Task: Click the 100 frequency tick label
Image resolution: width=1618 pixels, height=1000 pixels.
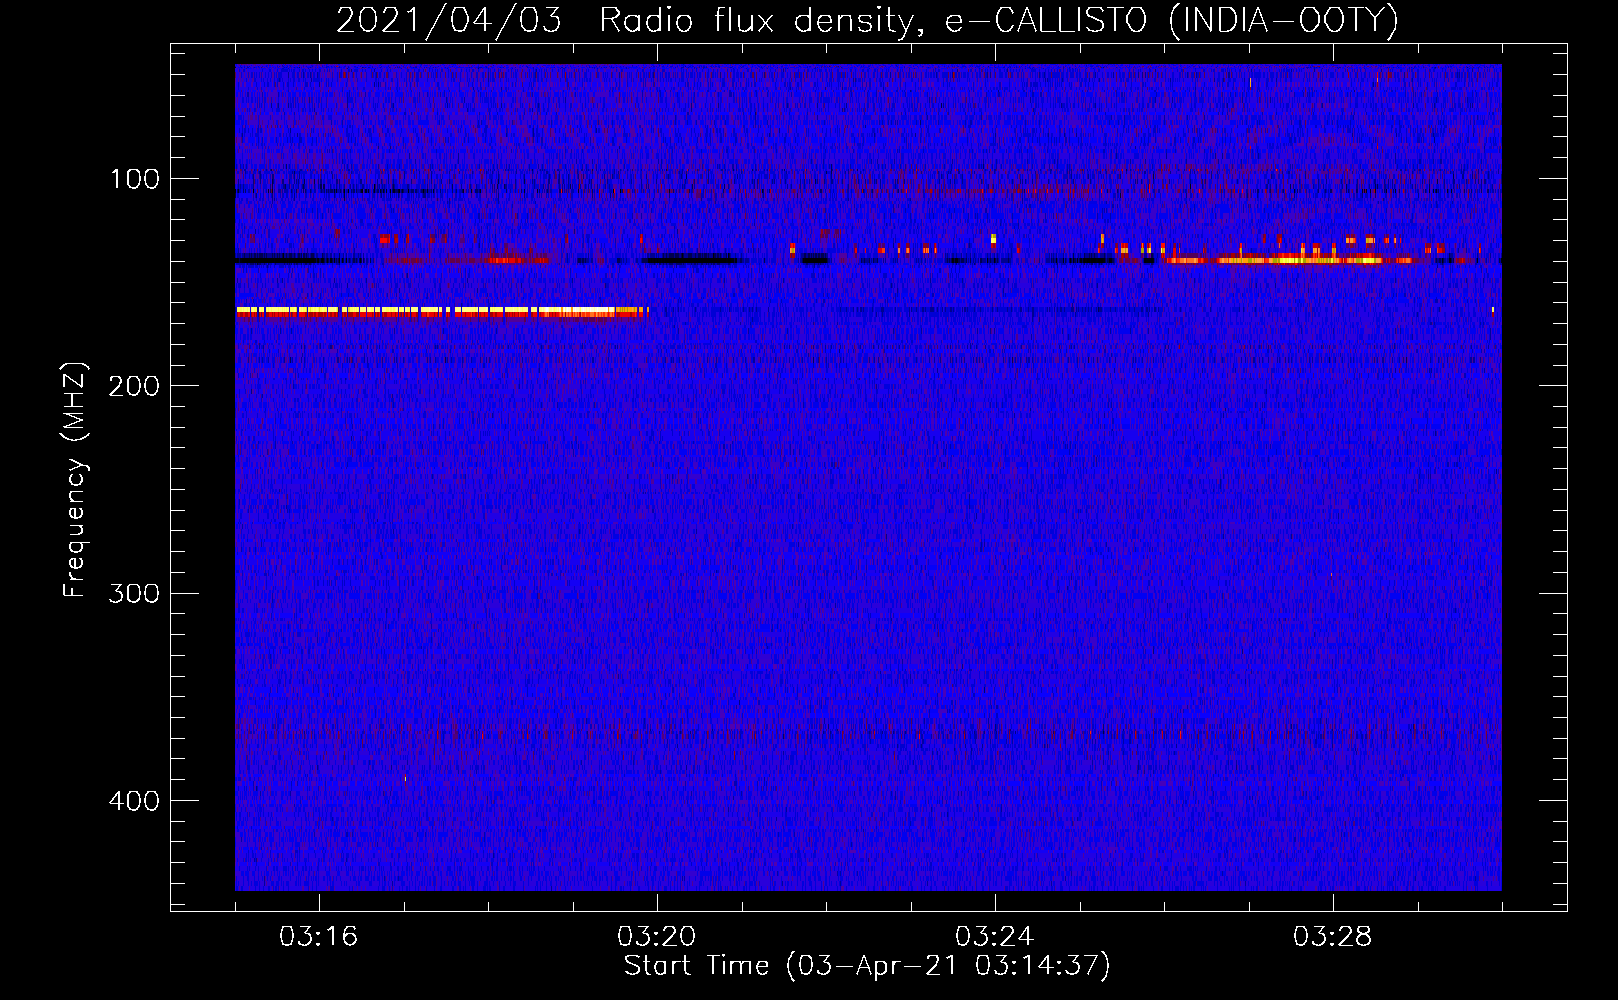Action: tap(135, 179)
